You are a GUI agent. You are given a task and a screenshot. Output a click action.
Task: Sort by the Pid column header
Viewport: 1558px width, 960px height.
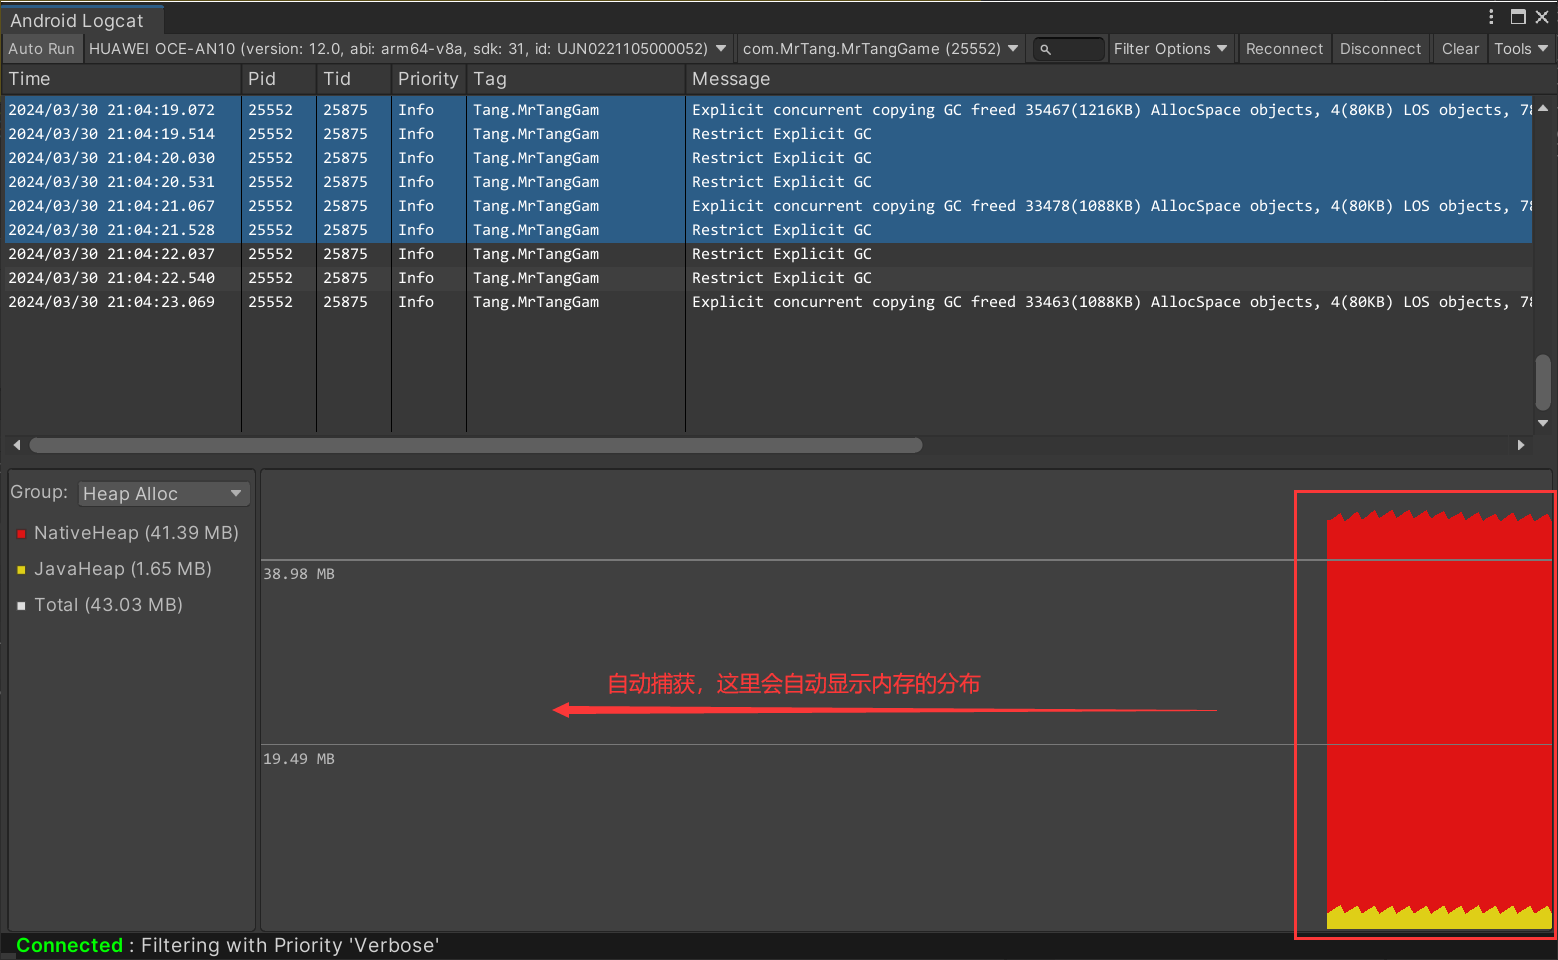(279, 79)
